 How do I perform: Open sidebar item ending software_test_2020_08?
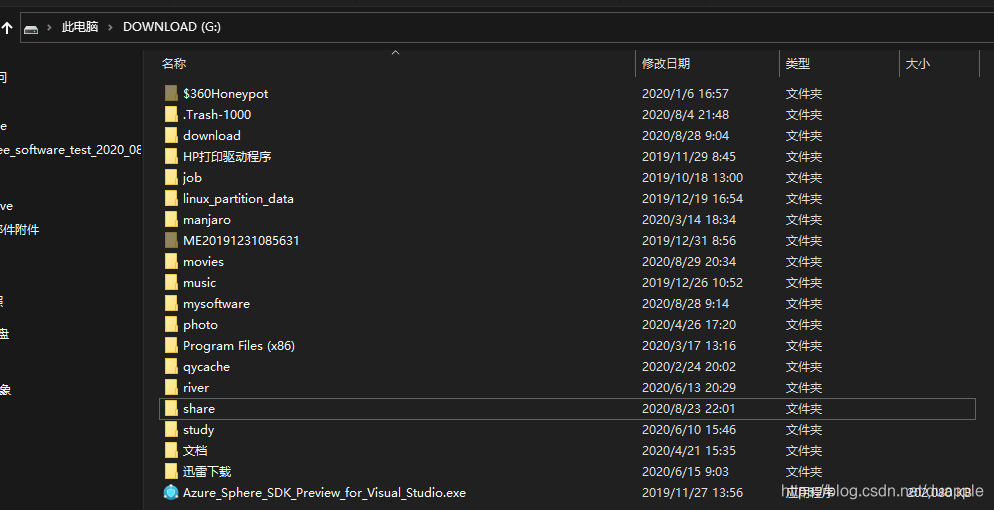[70, 150]
